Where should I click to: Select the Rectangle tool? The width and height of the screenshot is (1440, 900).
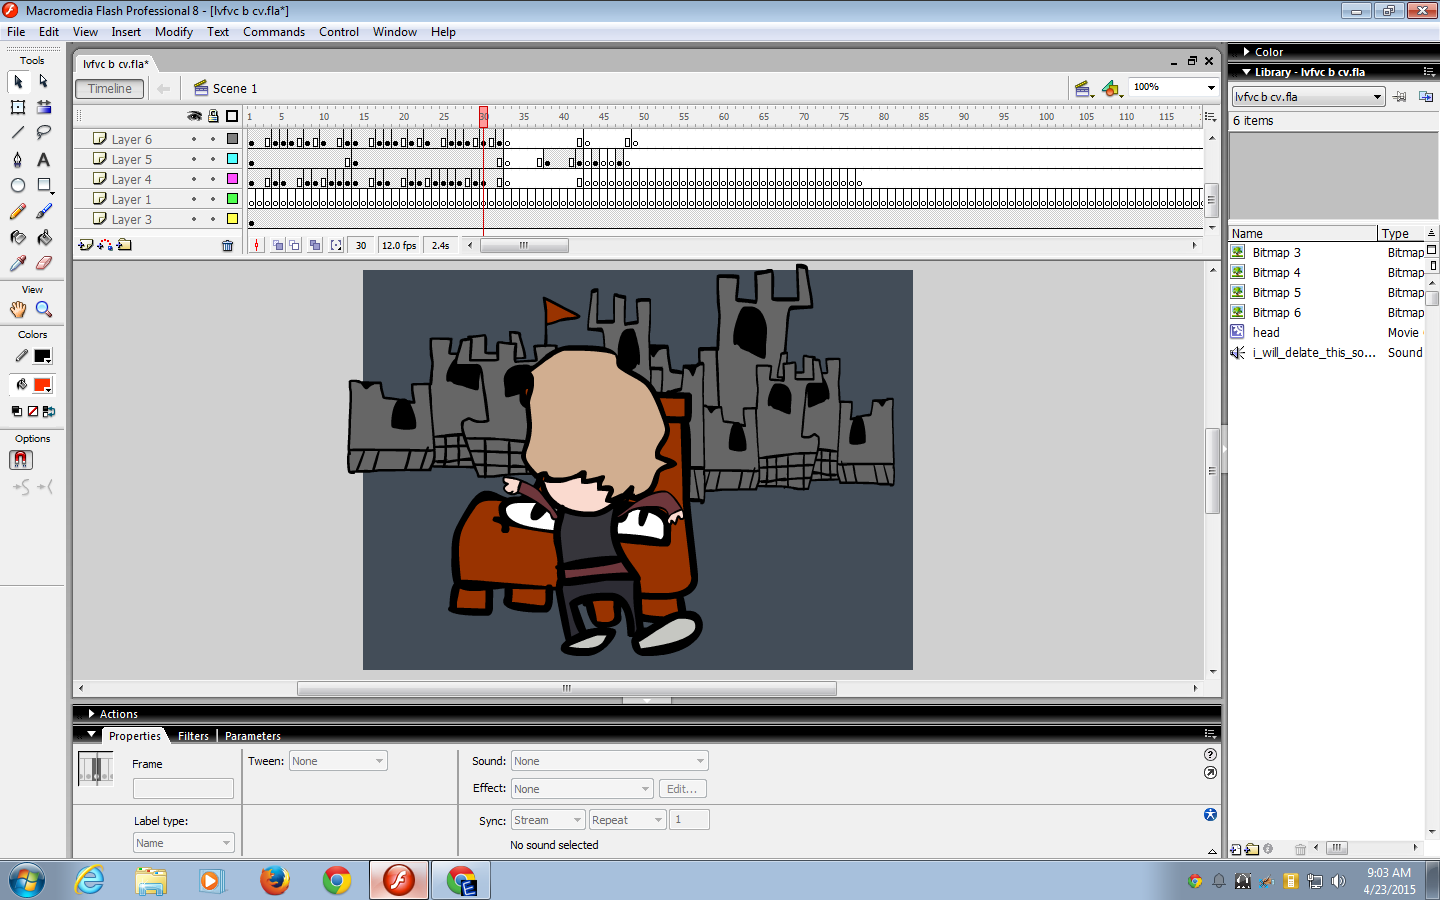[x=44, y=185]
